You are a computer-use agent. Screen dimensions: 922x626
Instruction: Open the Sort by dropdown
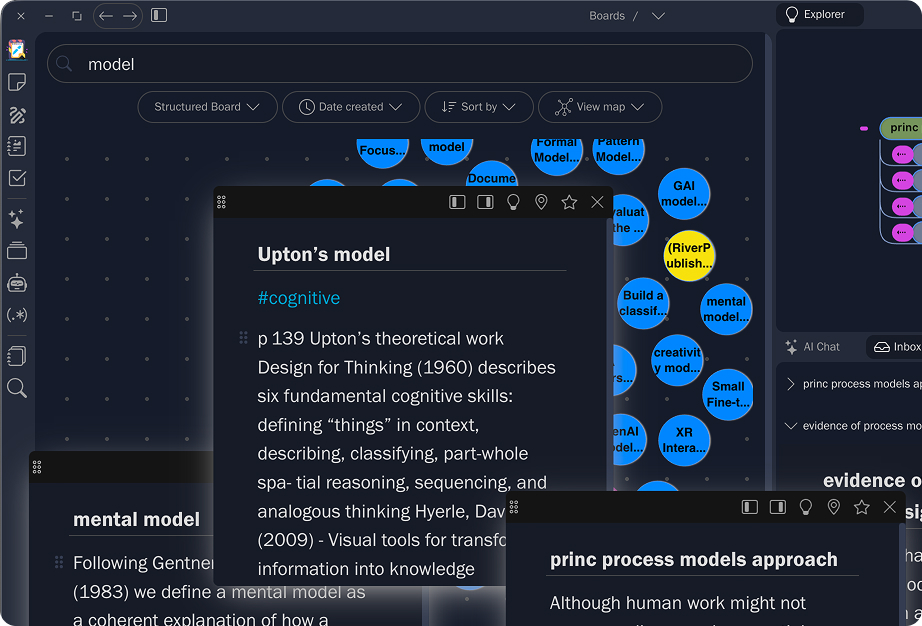[478, 107]
